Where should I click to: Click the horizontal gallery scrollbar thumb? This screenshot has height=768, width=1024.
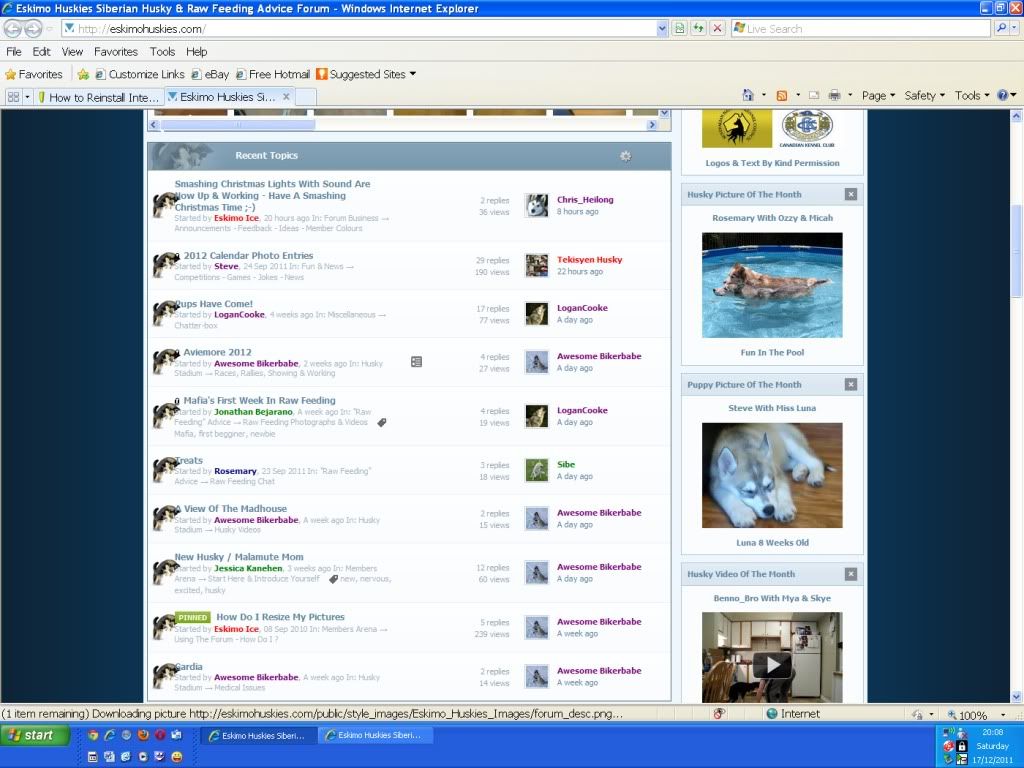[237, 124]
